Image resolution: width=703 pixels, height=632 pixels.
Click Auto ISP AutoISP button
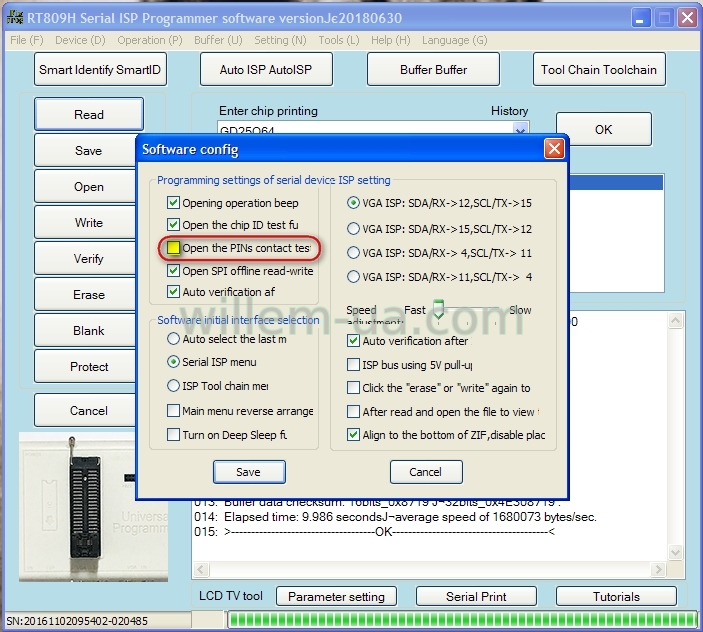coord(266,69)
